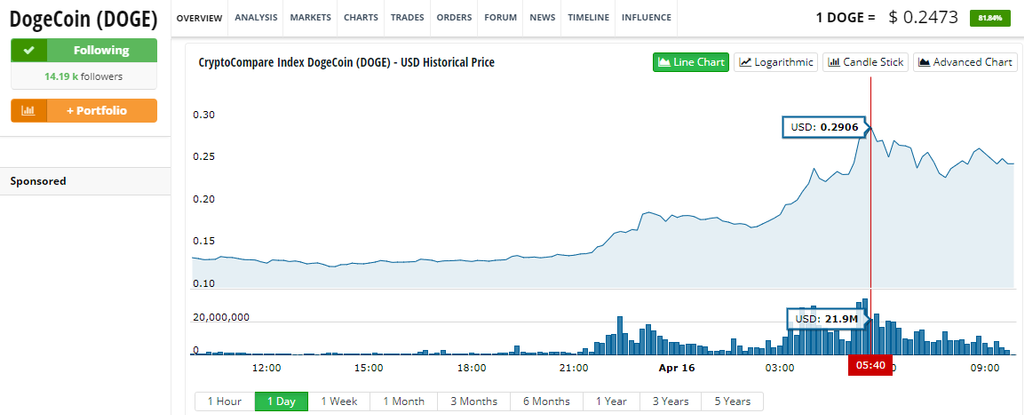Click the red 05:40 time marker
This screenshot has height=415, width=1024.
(x=870, y=365)
